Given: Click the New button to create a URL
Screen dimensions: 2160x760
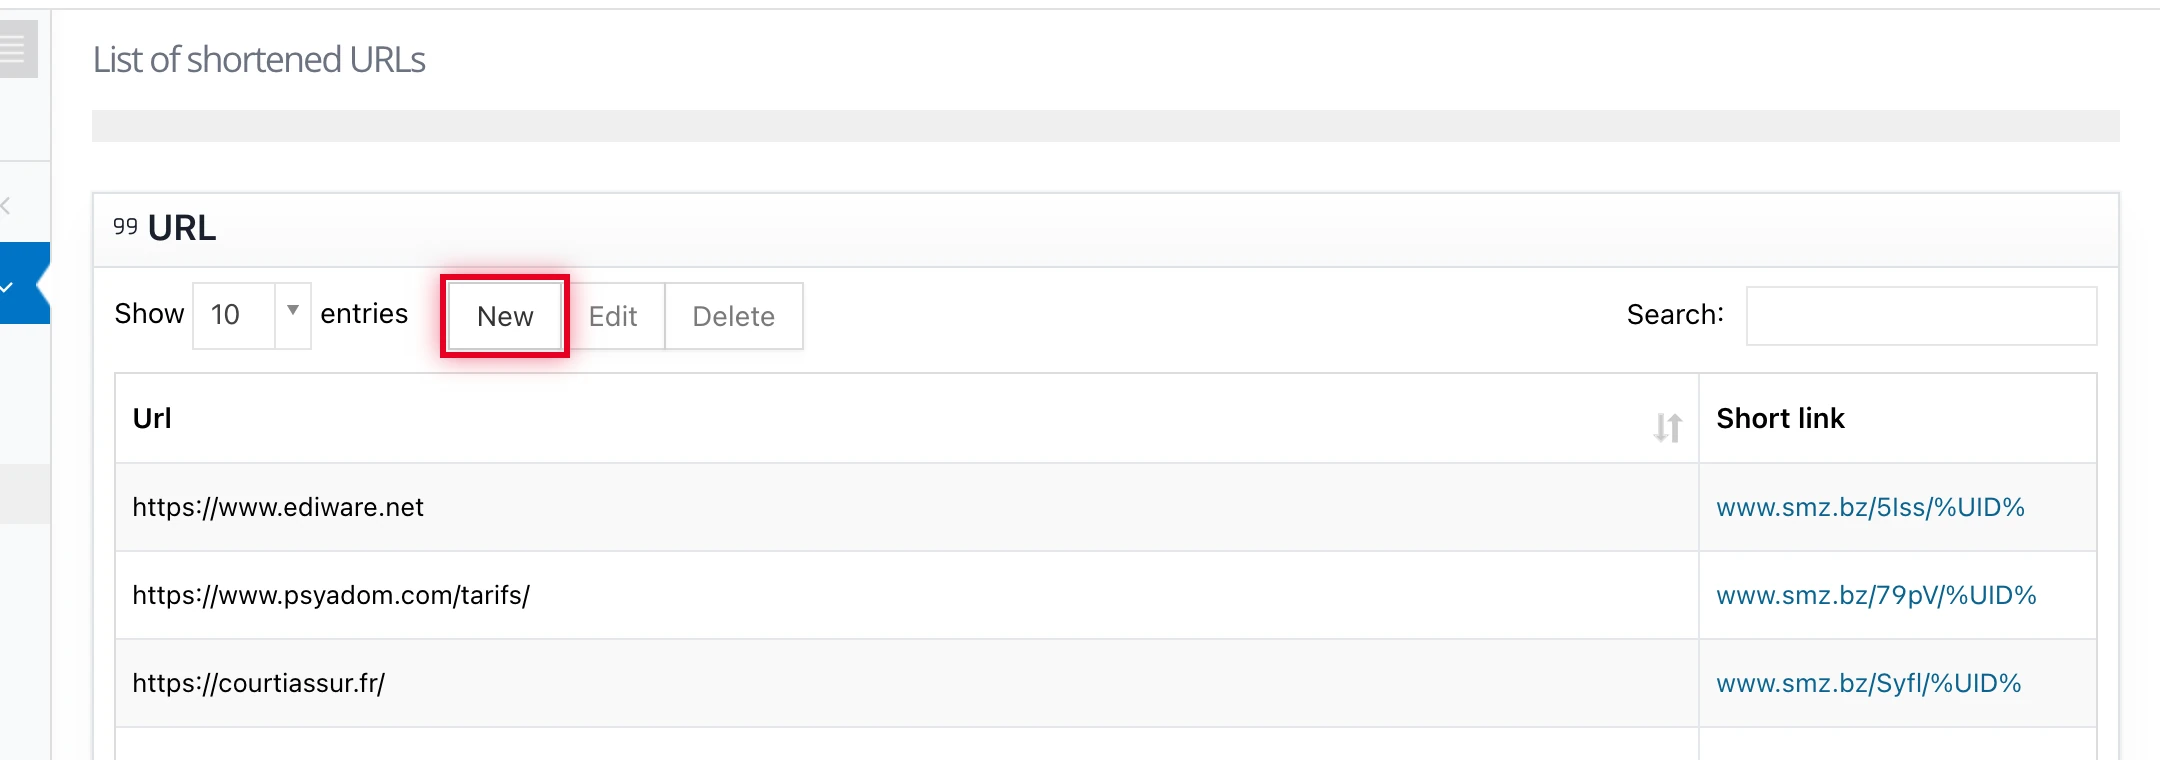Looking at the screenshot, I should 505,316.
